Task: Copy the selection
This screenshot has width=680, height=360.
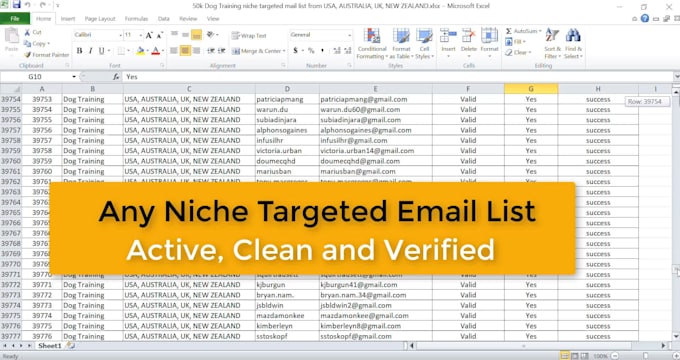Action: tap(36, 43)
